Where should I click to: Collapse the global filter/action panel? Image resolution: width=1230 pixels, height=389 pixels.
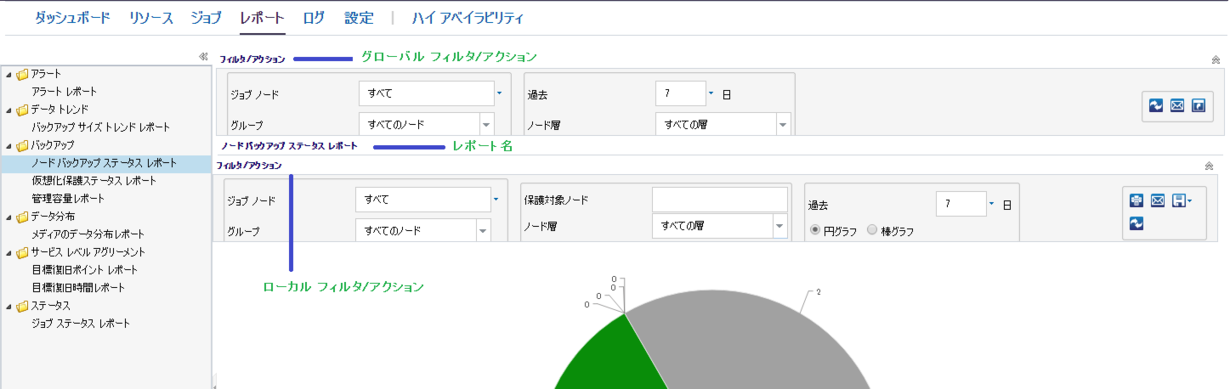1215,60
